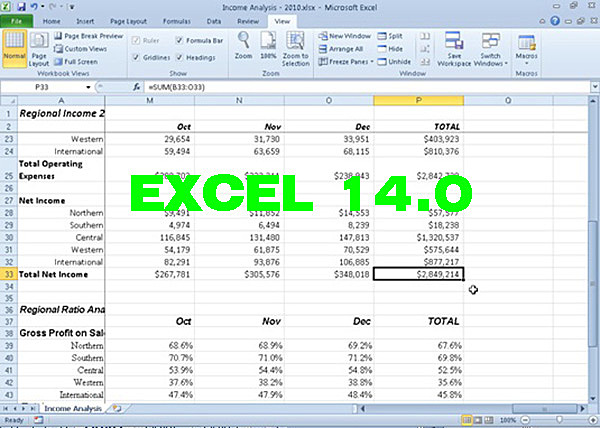Switch to the Home tab
600x428 pixels.
(51, 21)
